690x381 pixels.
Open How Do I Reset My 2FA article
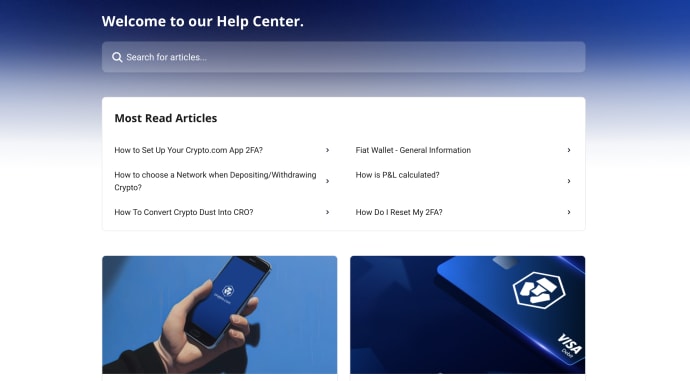pyautogui.click(x=399, y=212)
